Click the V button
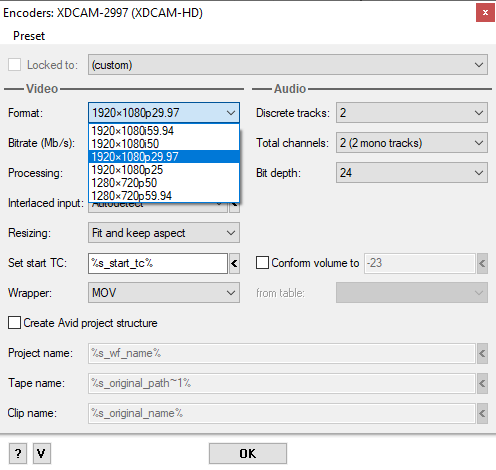Viewport: 496px width, 470px height. 42,453
